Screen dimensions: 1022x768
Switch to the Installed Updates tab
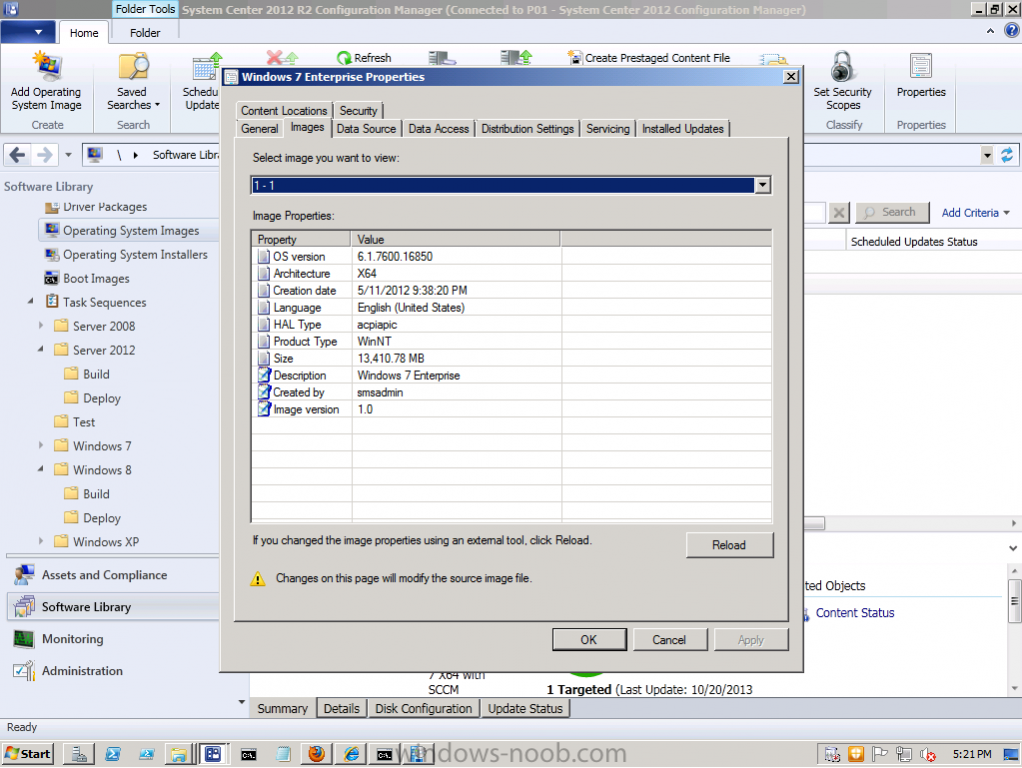(x=682, y=128)
